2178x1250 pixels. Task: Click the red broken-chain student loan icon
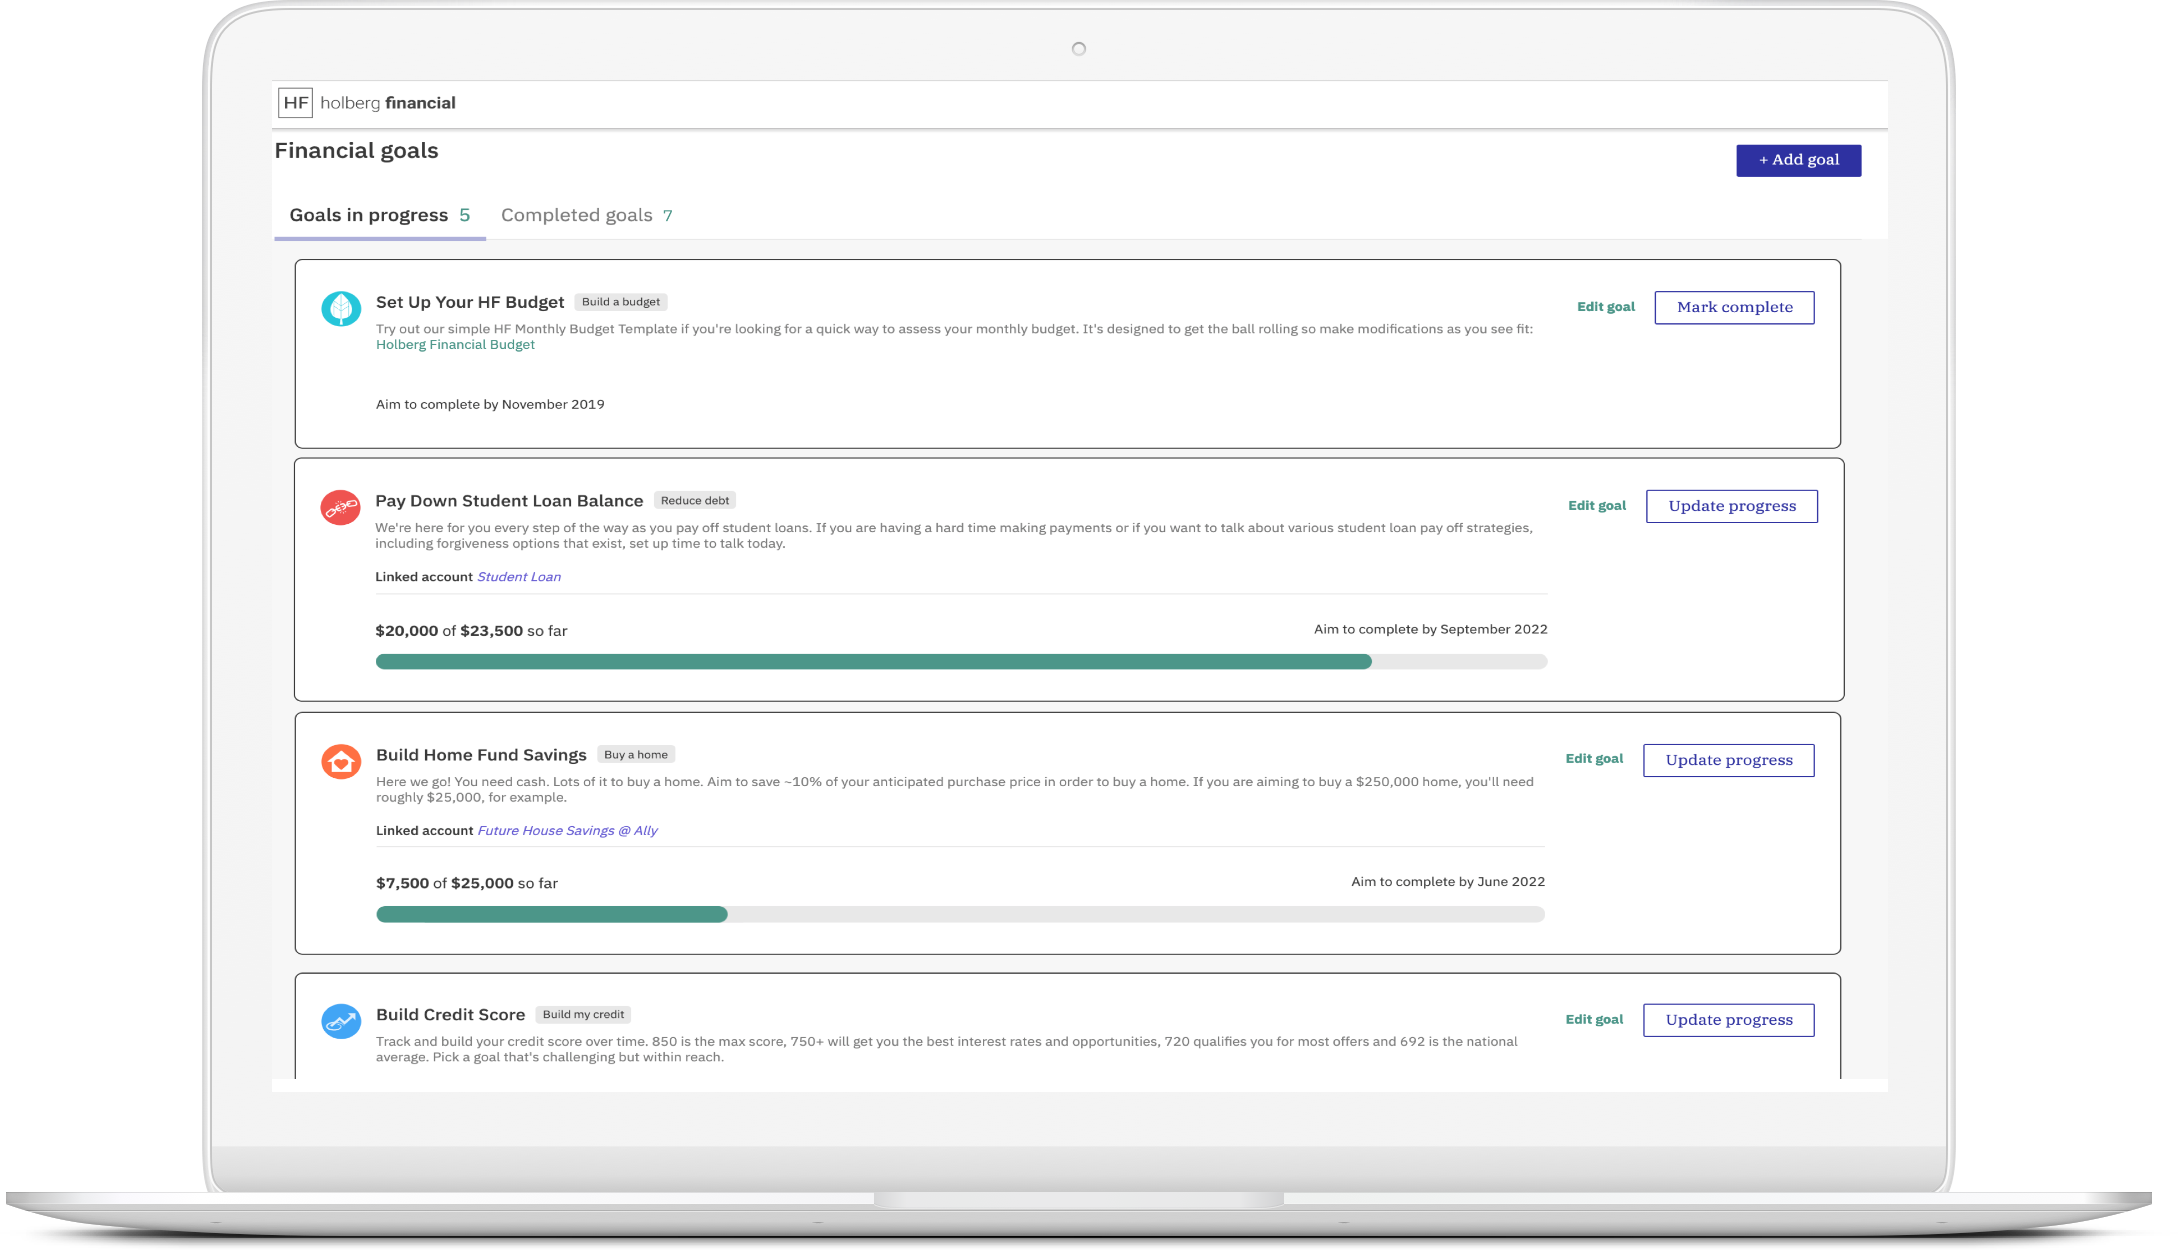pos(340,507)
